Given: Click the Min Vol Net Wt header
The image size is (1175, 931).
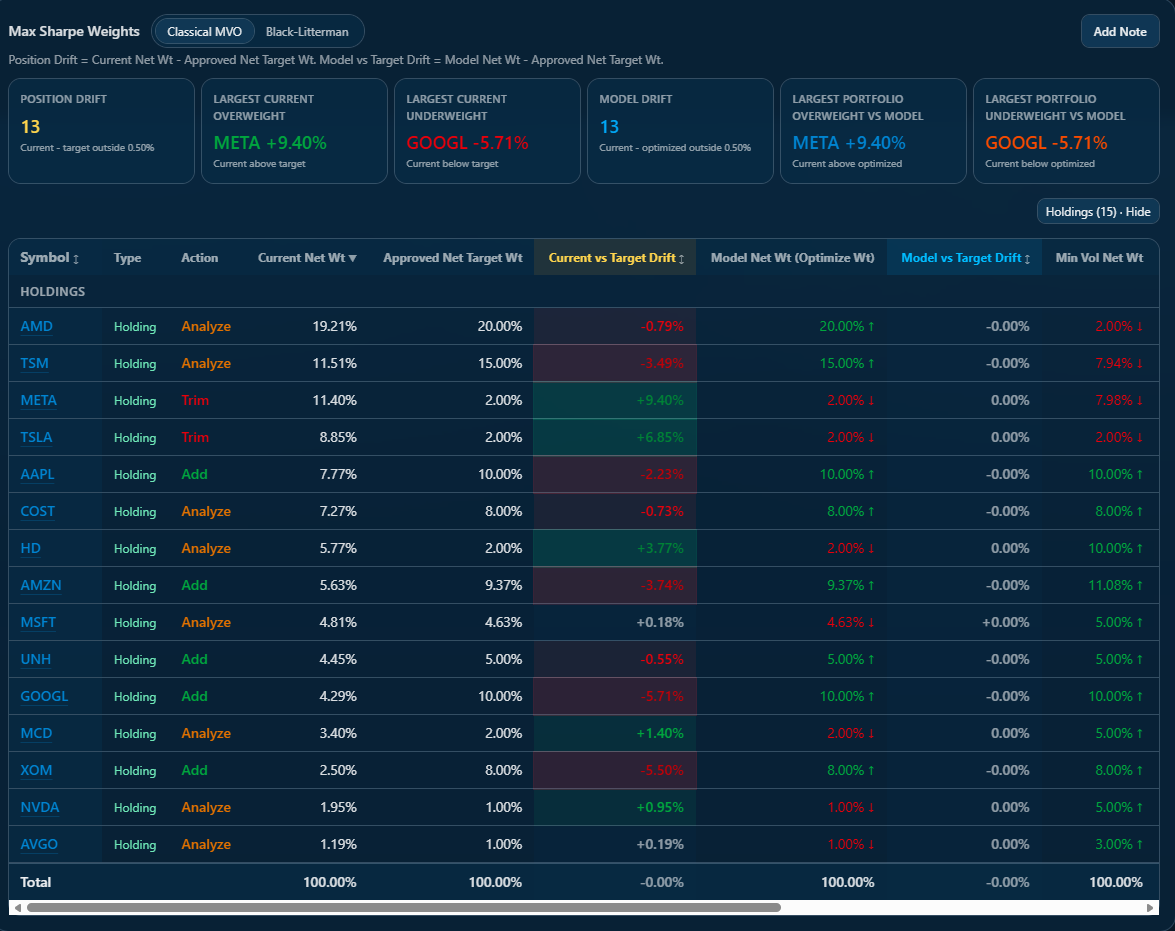Looking at the screenshot, I should pyautogui.click(x=1099, y=257).
